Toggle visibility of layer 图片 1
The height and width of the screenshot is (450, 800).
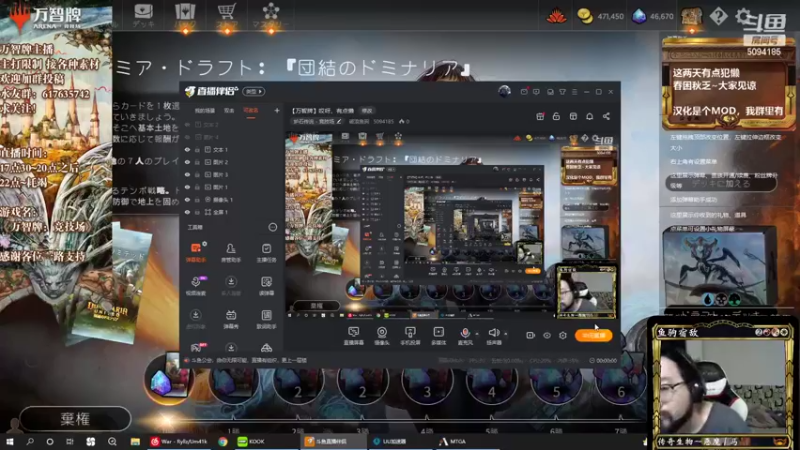point(187,187)
